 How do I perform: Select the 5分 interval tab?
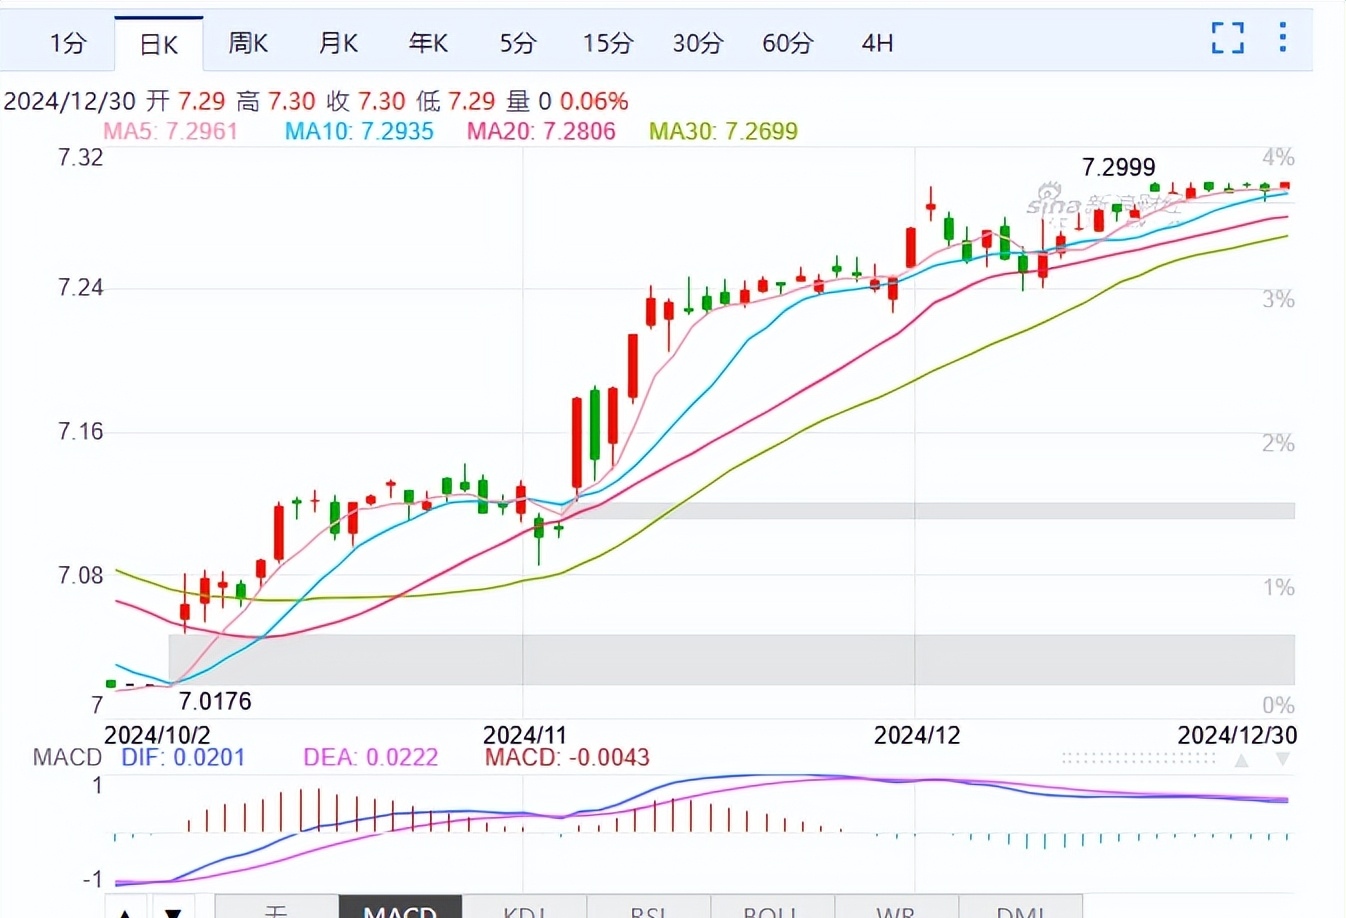tap(518, 43)
